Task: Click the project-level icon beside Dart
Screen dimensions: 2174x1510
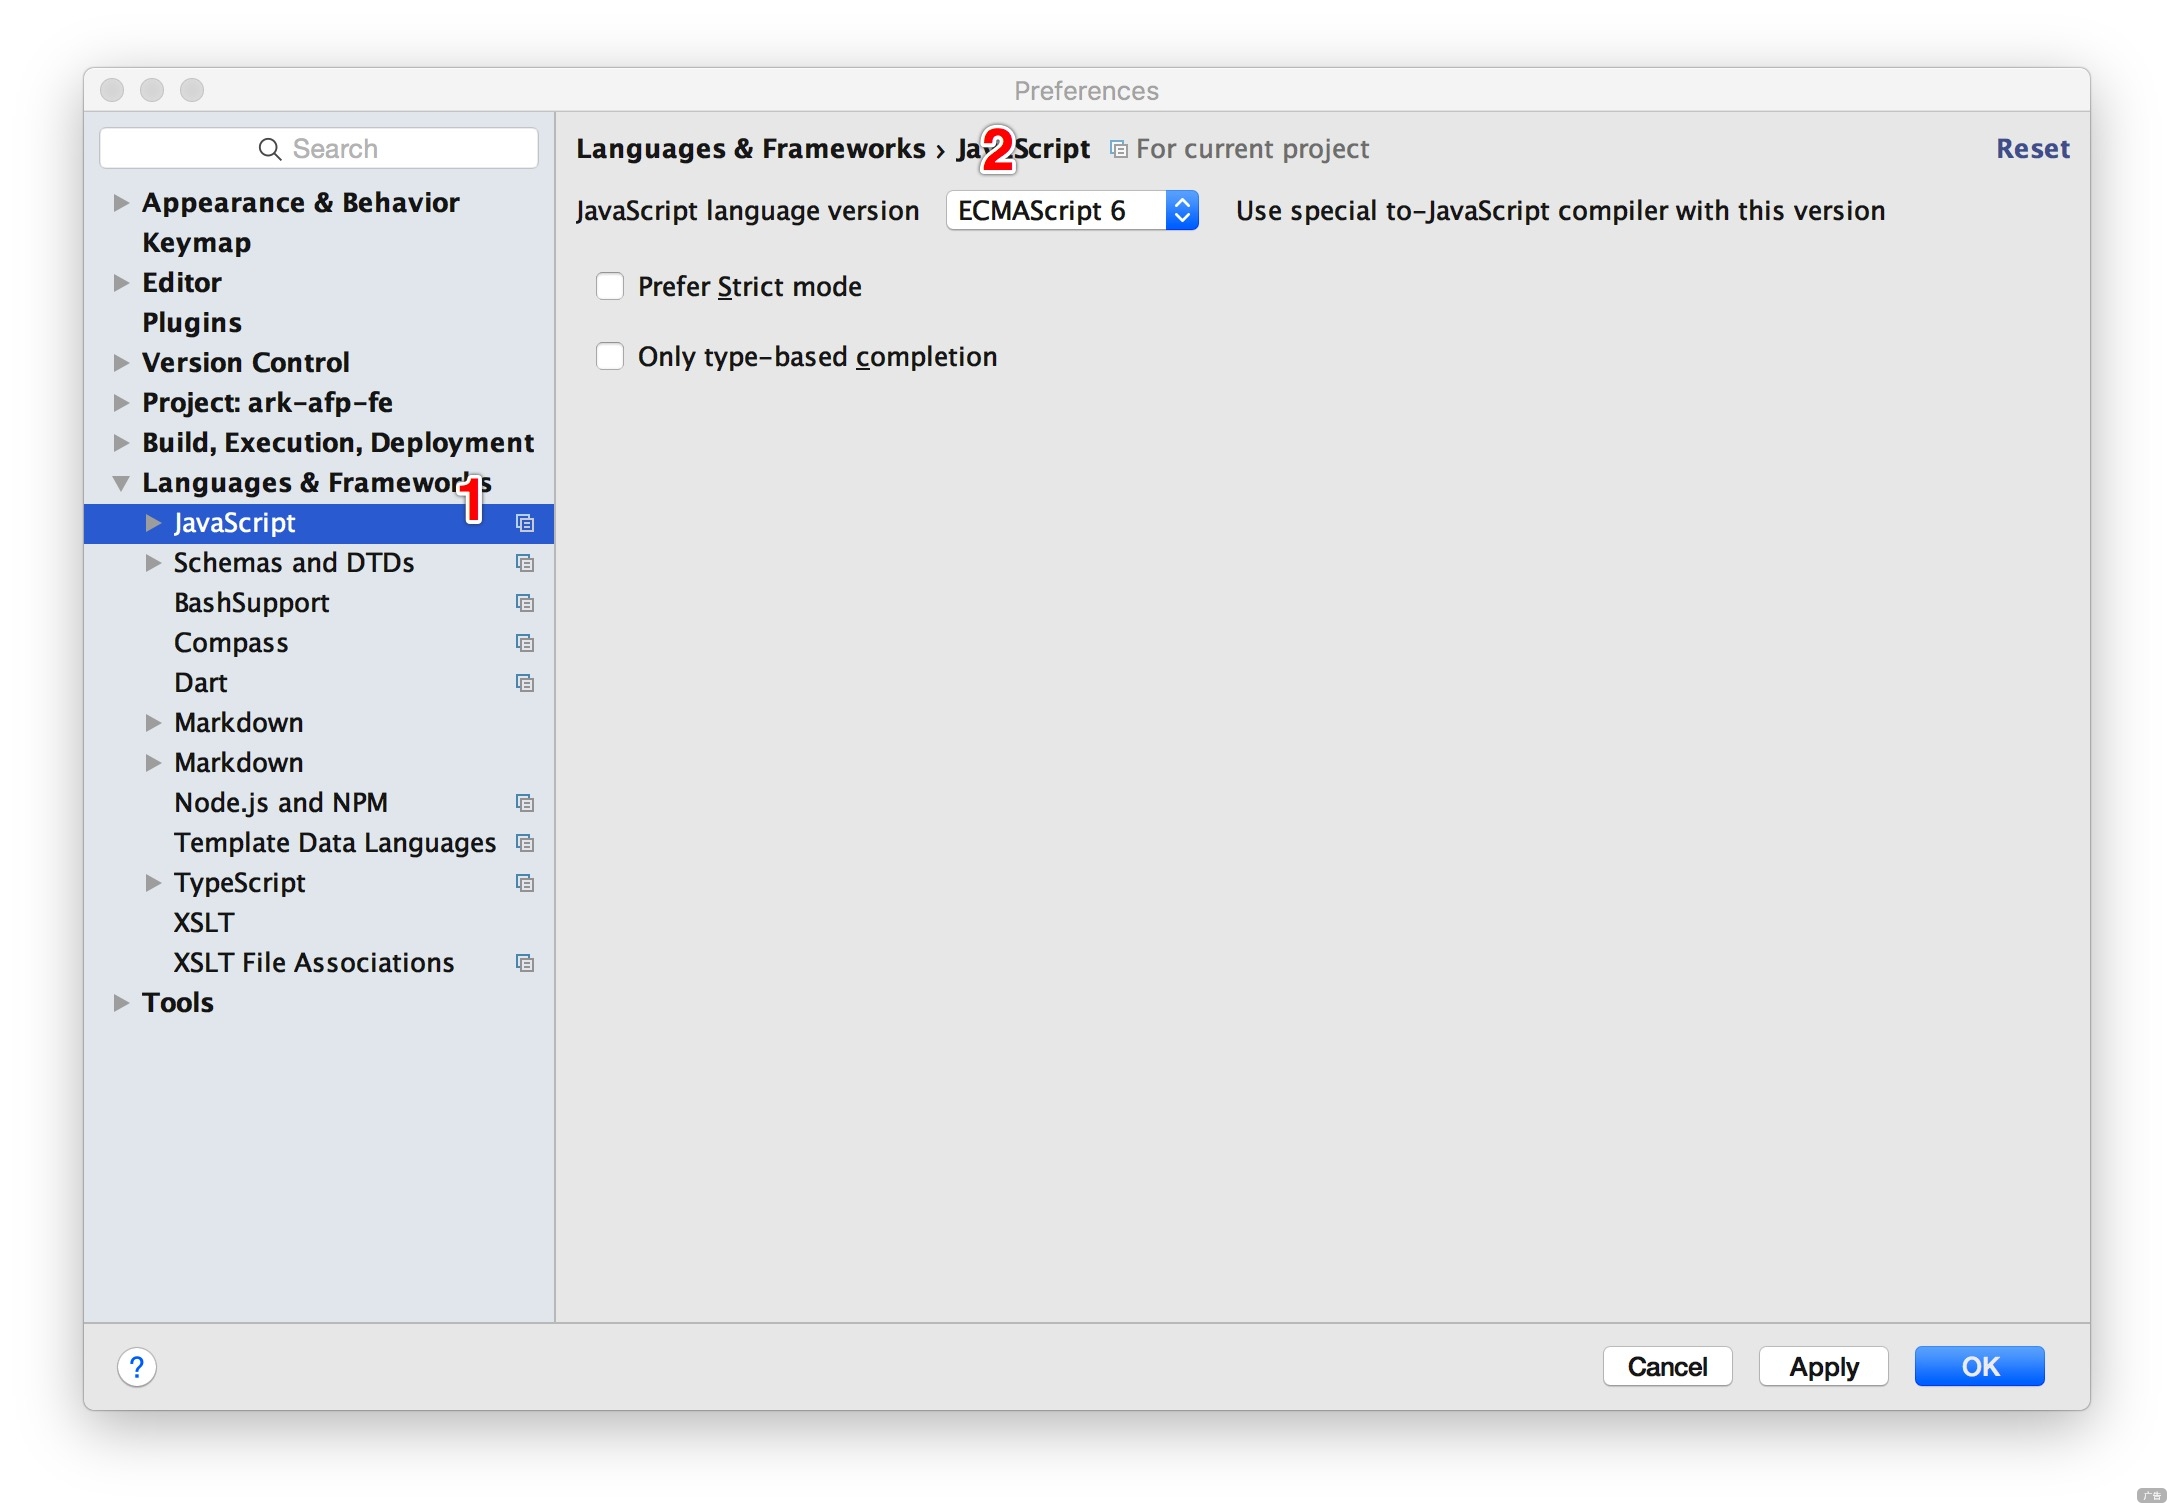Action: [x=524, y=683]
